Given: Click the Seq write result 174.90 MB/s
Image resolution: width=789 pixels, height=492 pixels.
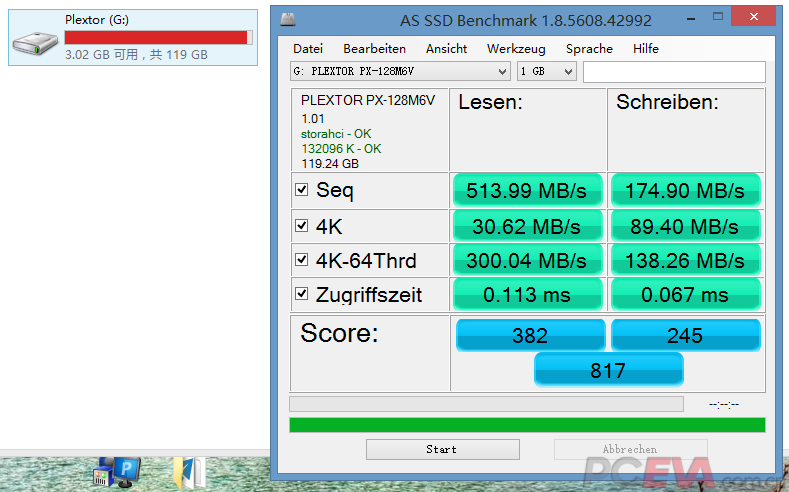Looking at the screenshot, I should click(685, 191).
